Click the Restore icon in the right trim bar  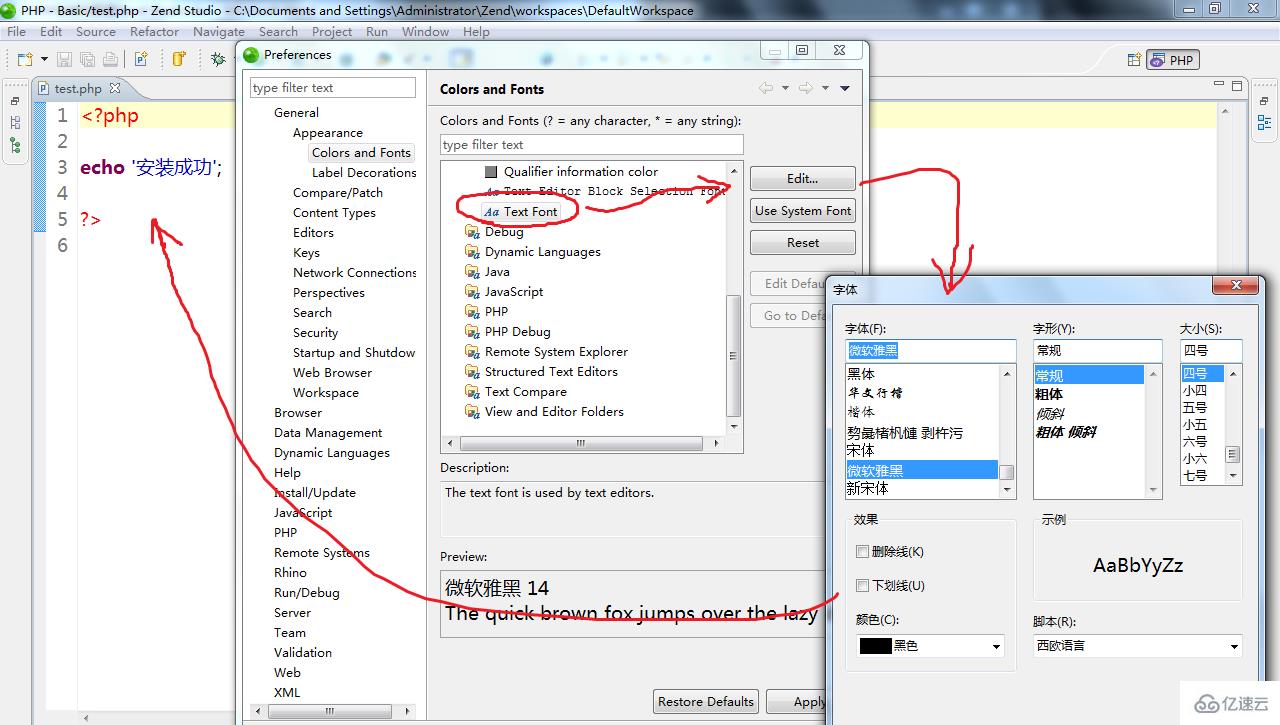(1264, 102)
